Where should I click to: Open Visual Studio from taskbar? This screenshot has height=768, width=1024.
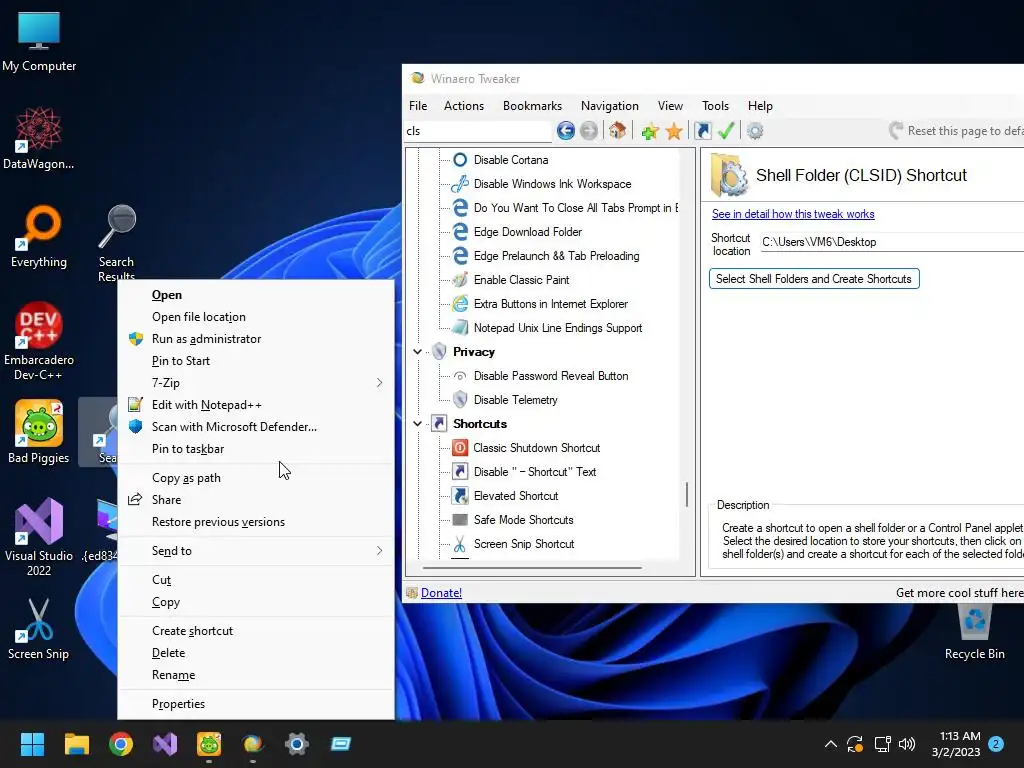[x=165, y=744]
